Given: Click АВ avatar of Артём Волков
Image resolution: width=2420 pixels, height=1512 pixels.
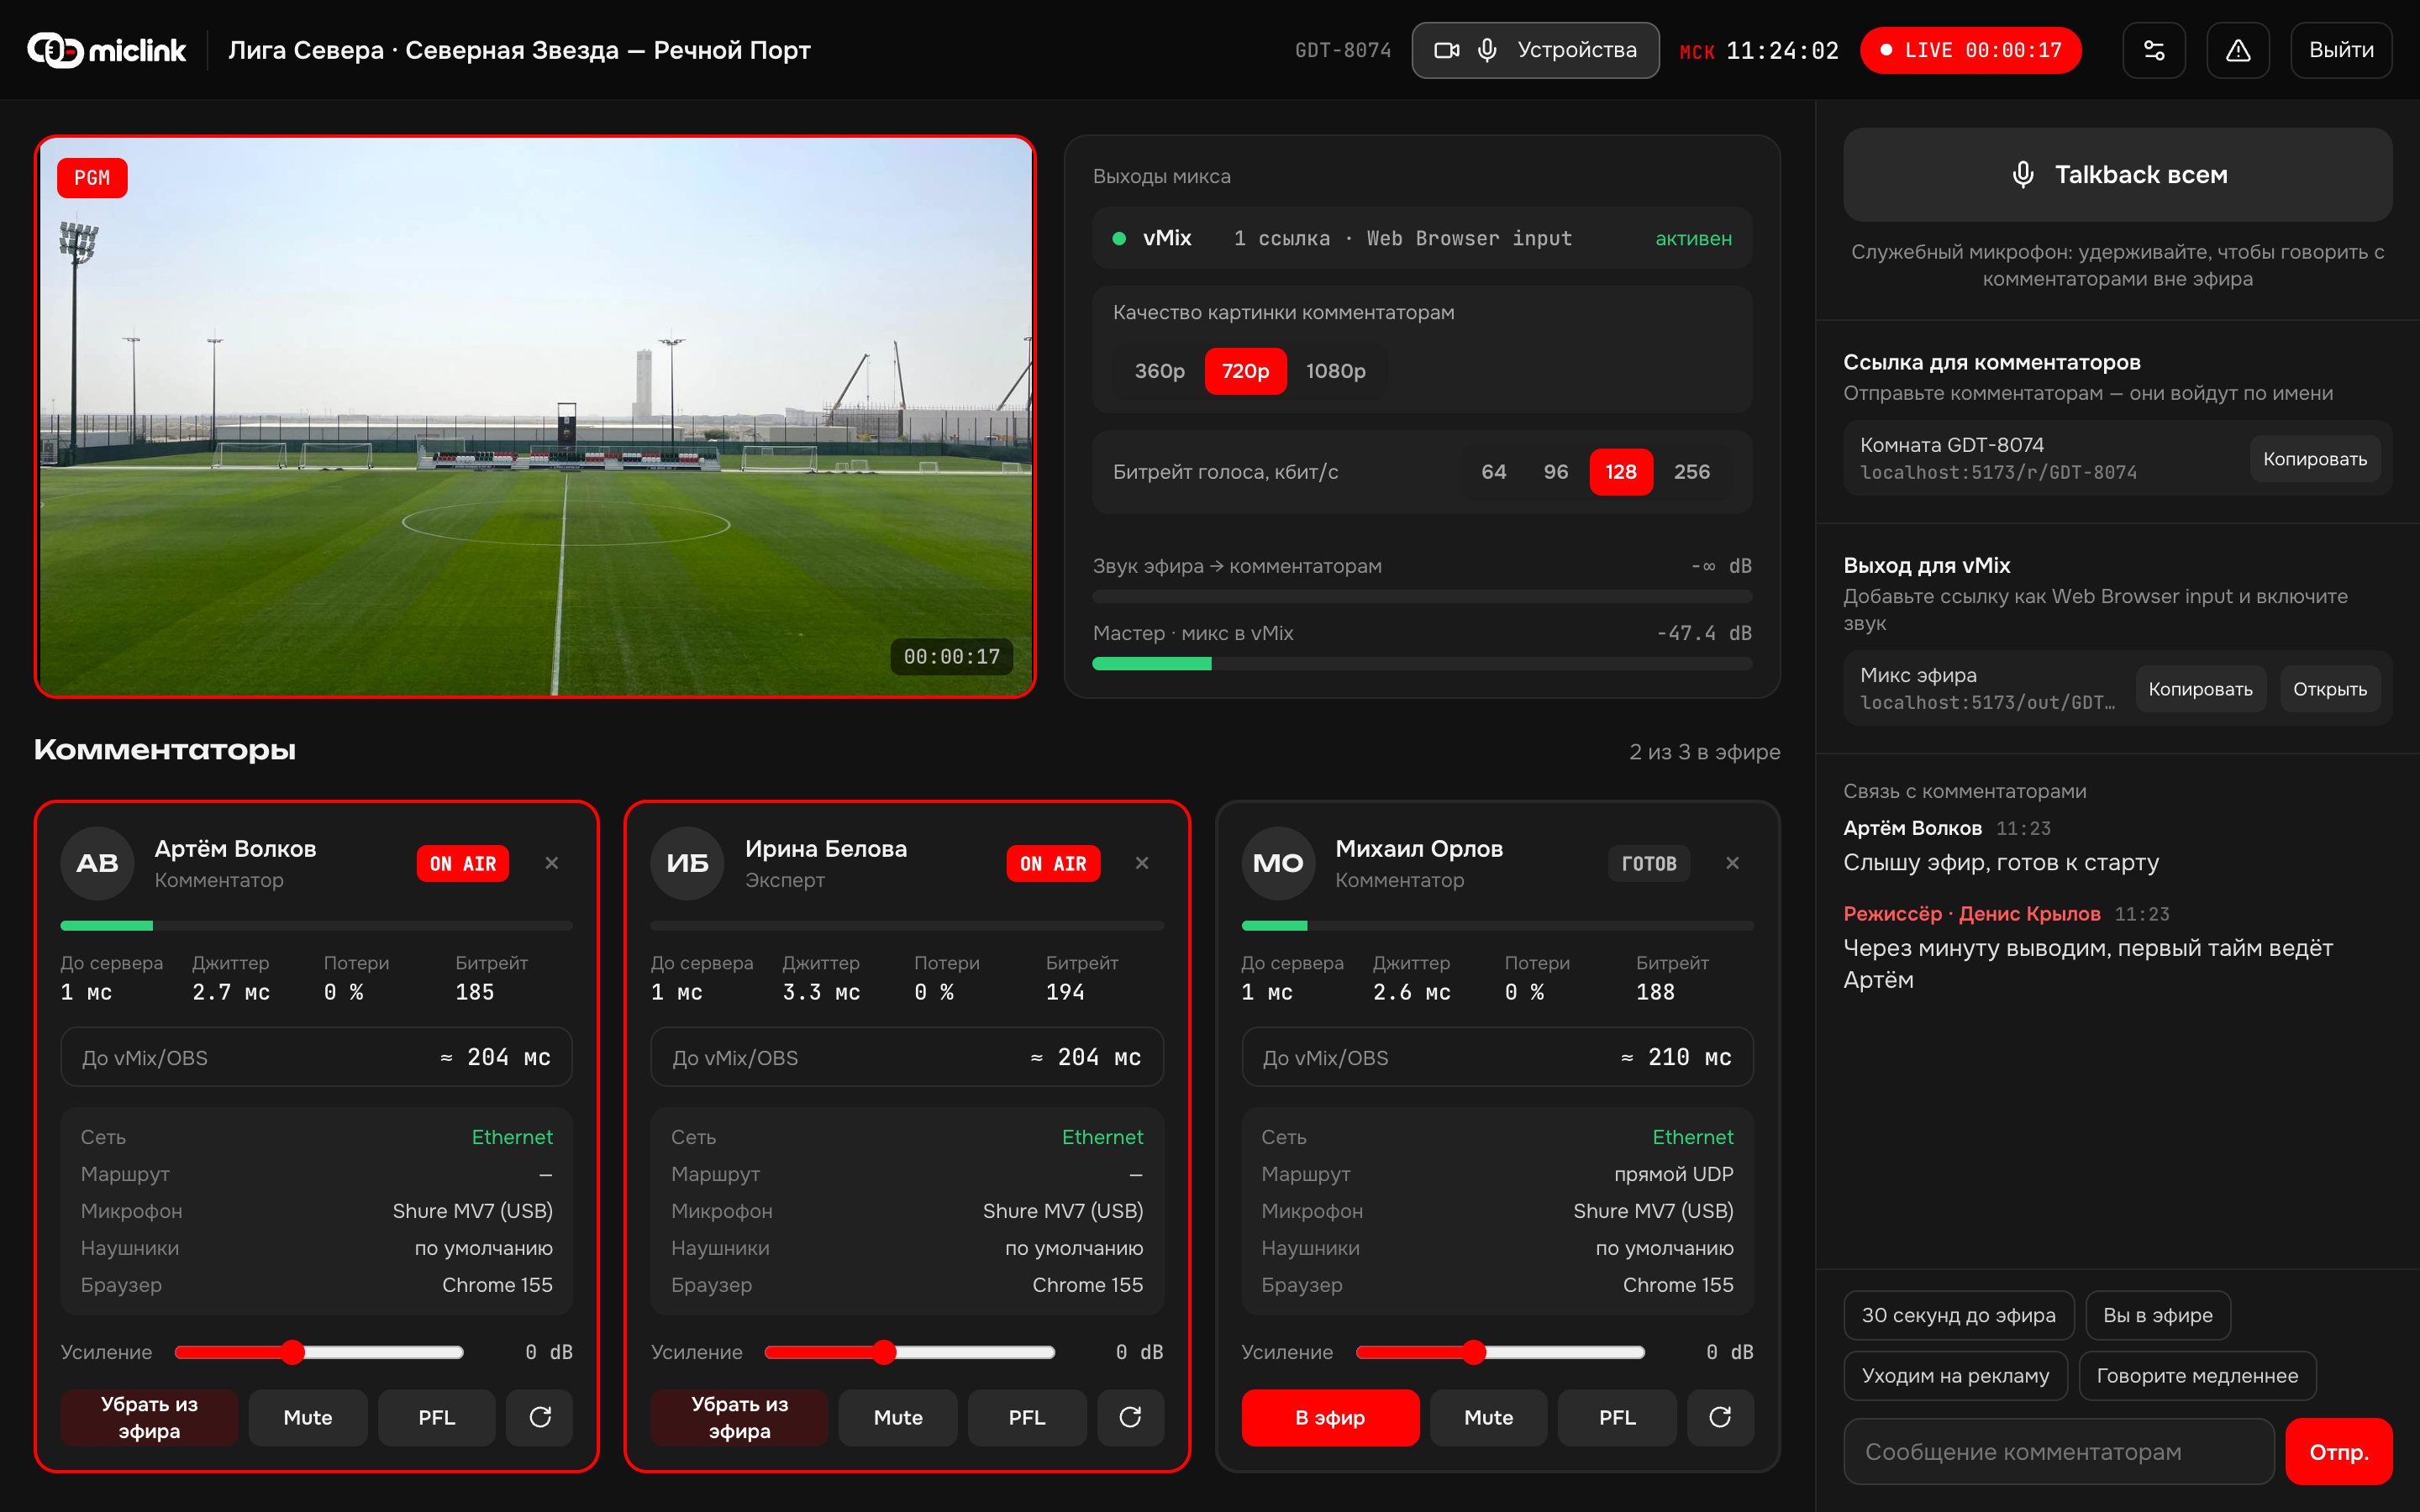Looking at the screenshot, I should click(x=97, y=863).
